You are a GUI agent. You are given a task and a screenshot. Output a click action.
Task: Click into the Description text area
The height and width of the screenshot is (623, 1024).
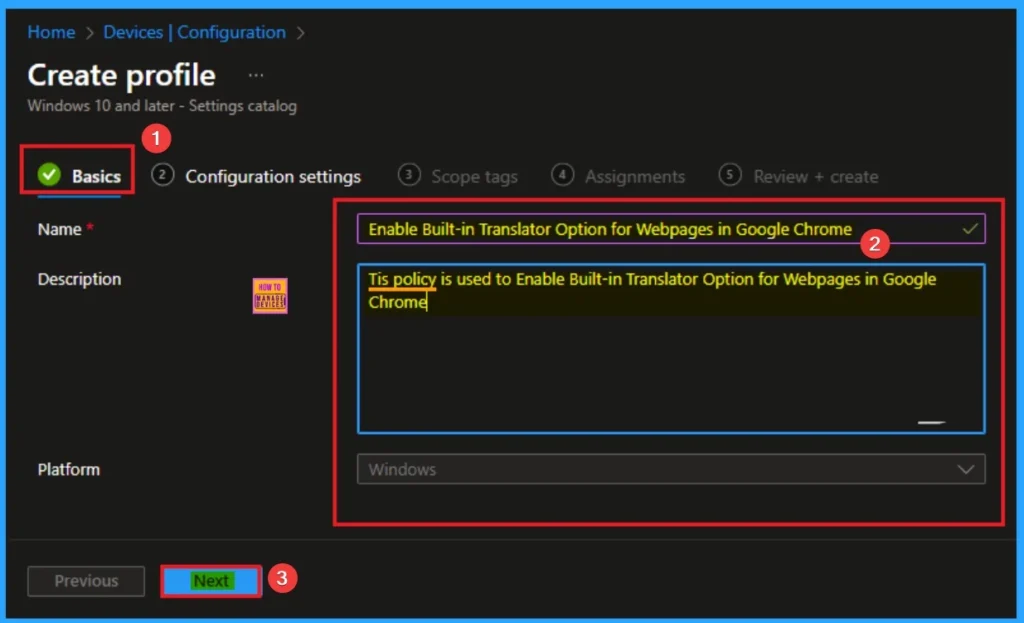[x=671, y=348]
